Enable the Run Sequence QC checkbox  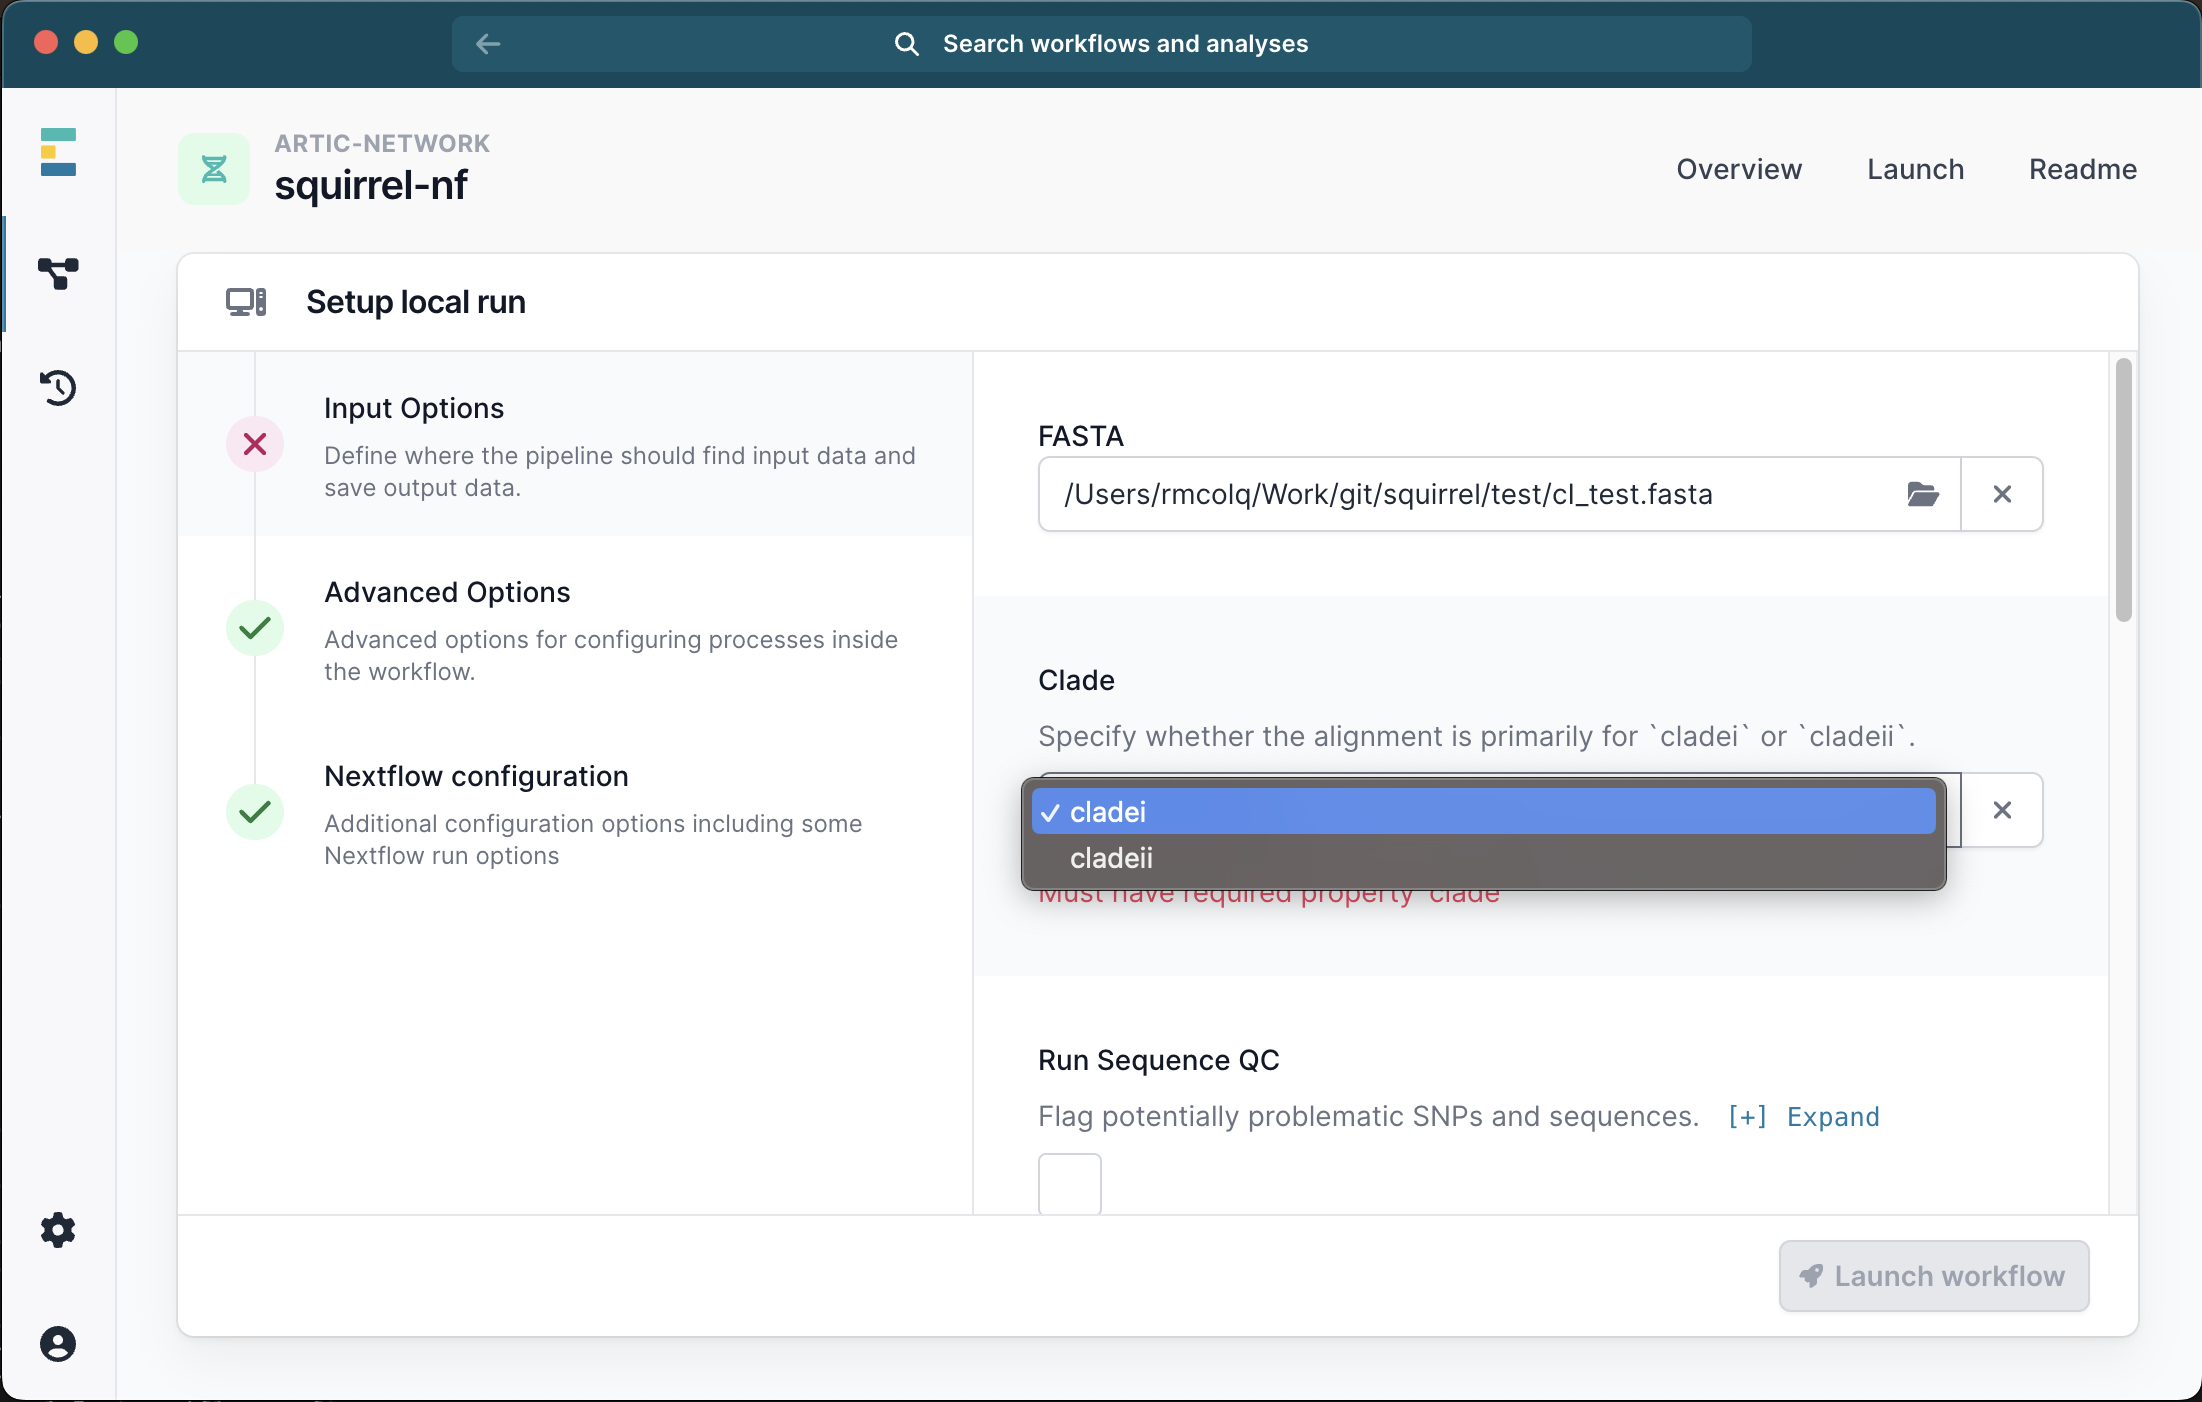tap(1069, 1184)
